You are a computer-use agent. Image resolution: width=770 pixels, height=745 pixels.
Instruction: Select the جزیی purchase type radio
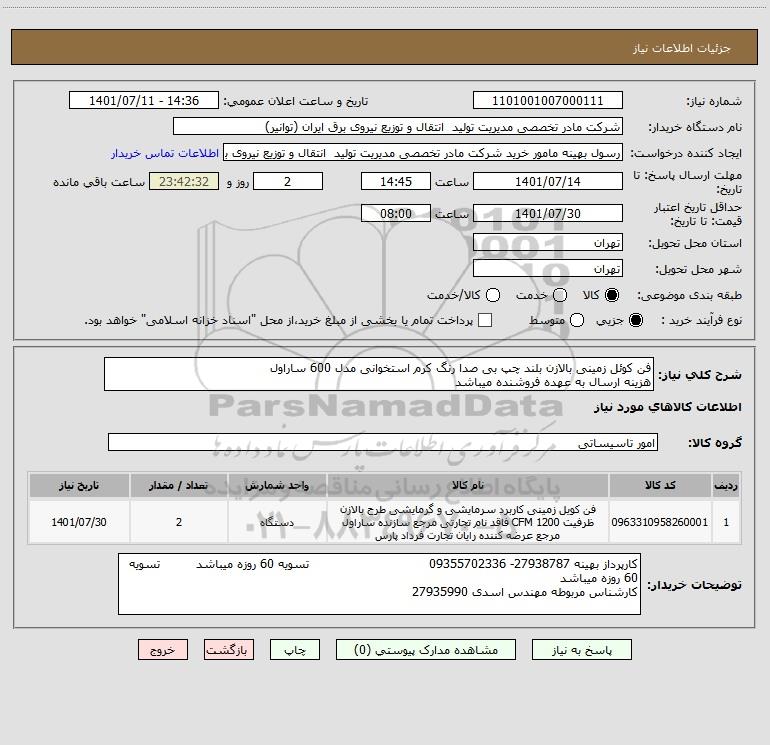(636, 320)
